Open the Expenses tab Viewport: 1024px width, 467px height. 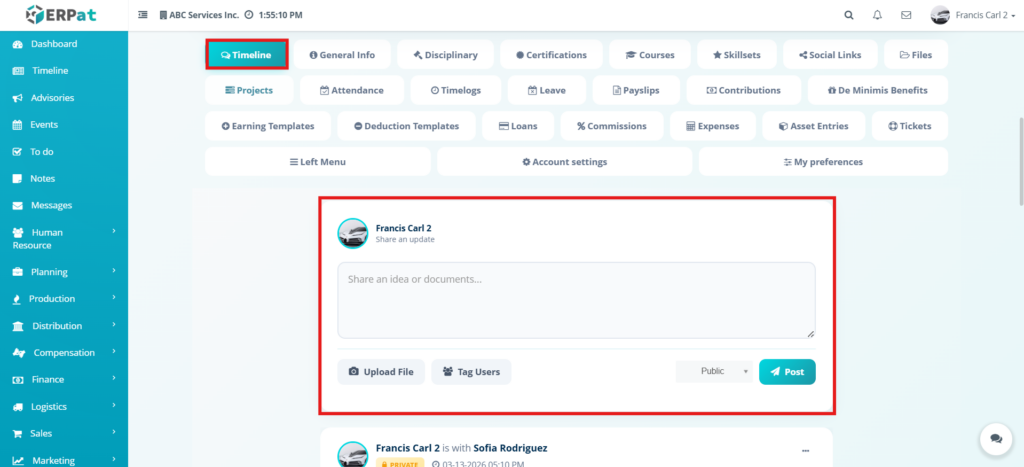coord(712,126)
